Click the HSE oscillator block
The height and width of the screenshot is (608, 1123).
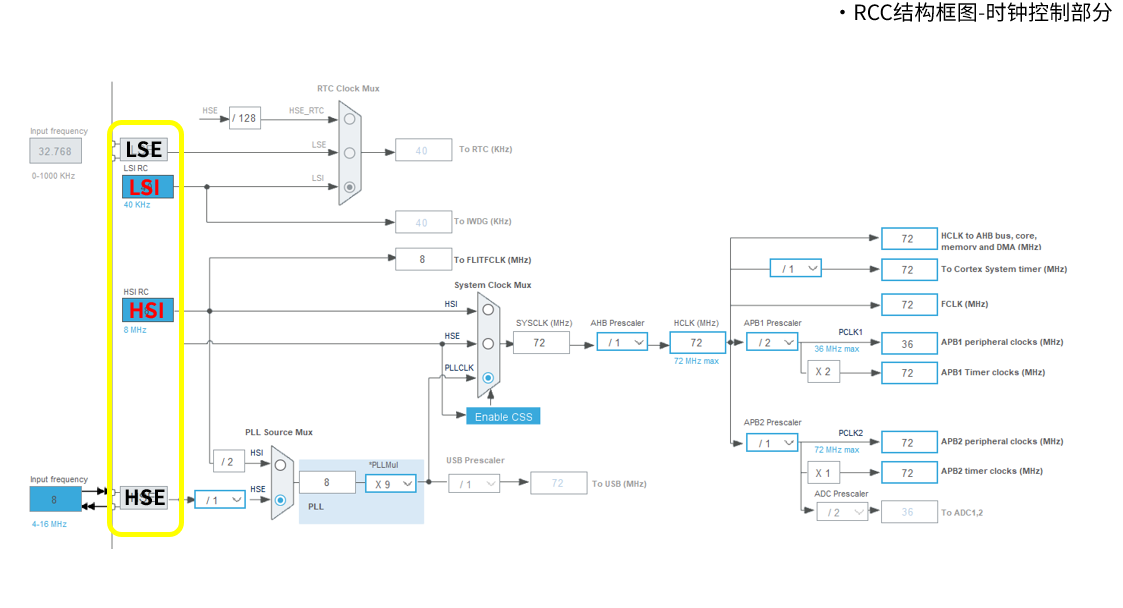(144, 497)
